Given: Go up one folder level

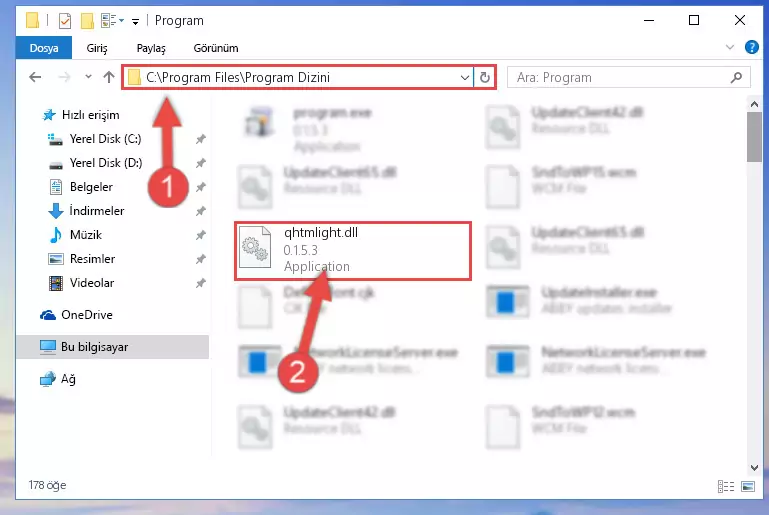Looking at the screenshot, I should point(109,77).
